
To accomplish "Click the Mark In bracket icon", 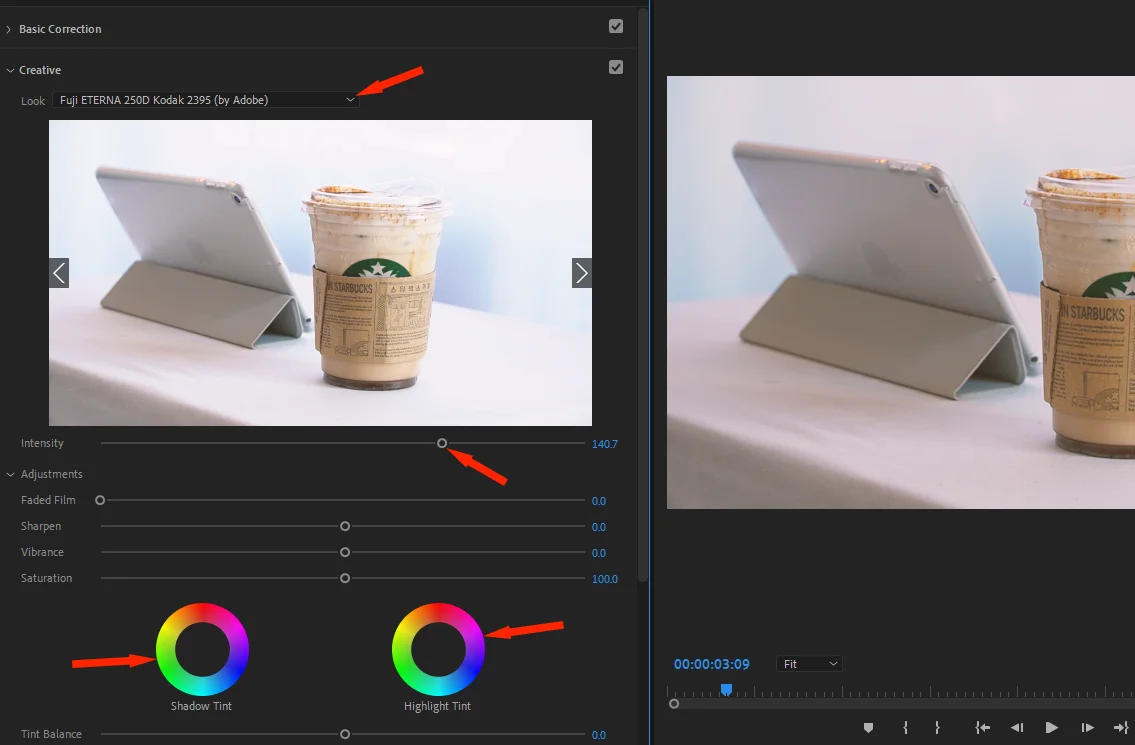I will point(906,728).
